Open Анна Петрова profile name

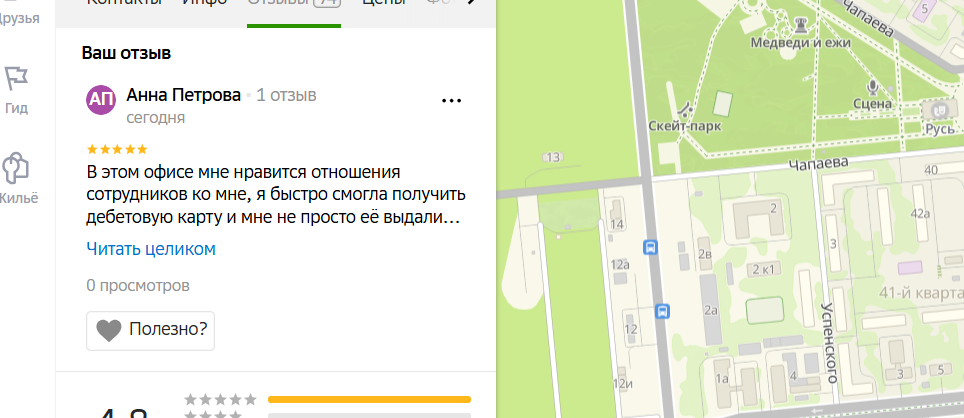pos(183,95)
